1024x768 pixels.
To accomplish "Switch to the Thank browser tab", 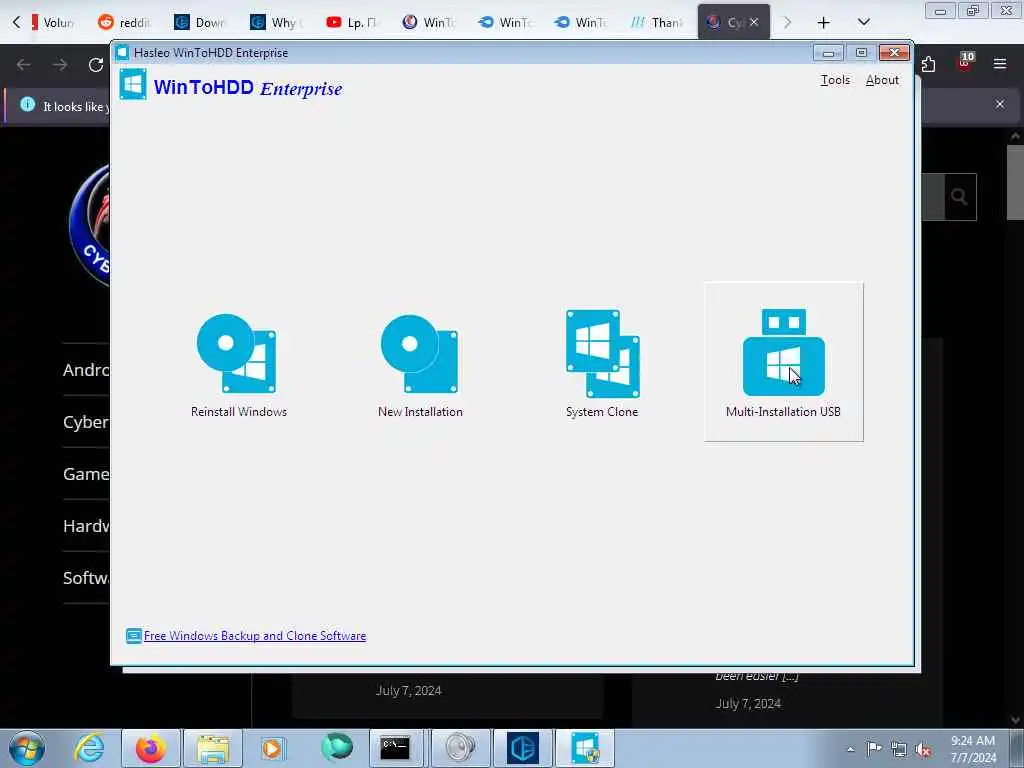I will tap(656, 22).
